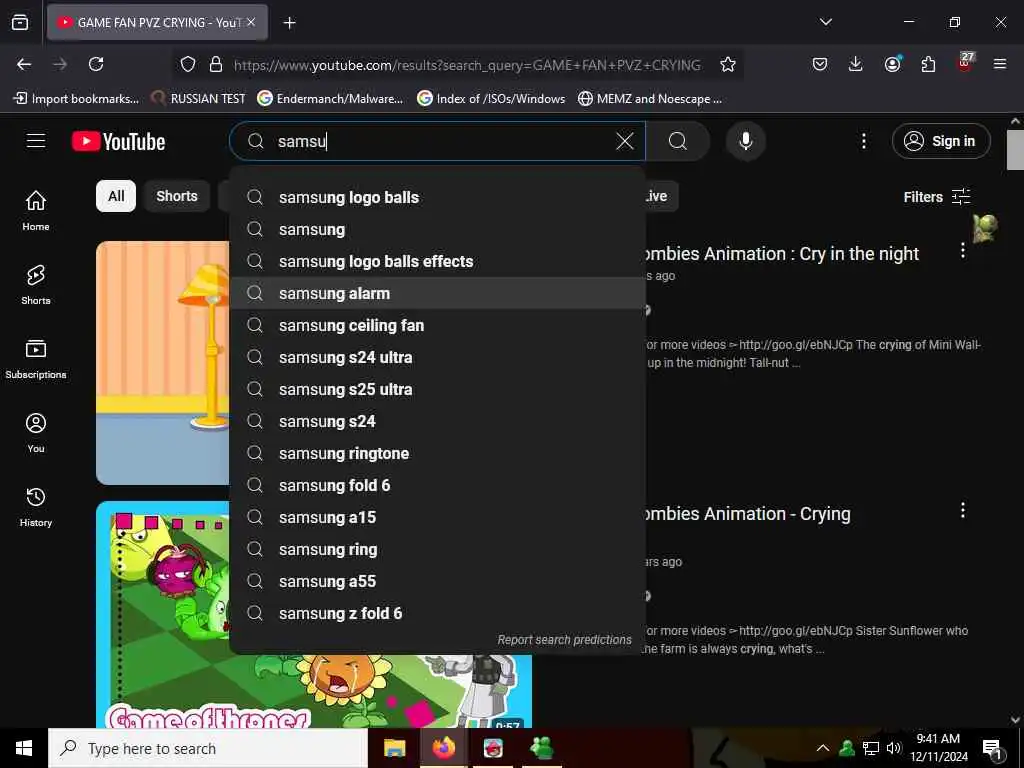Click the Sign in button
The image size is (1024, 768).
tap(941, 141)
